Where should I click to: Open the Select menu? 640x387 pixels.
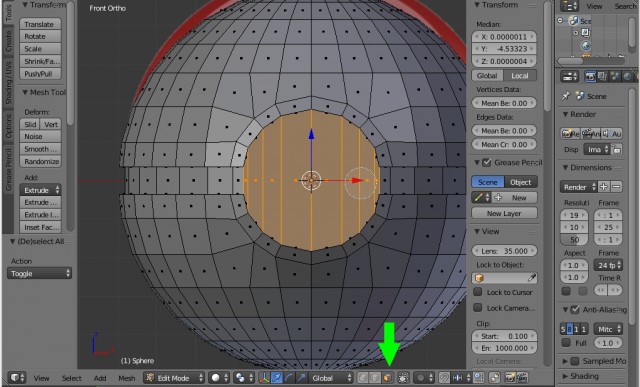click(x=71, y=378)
